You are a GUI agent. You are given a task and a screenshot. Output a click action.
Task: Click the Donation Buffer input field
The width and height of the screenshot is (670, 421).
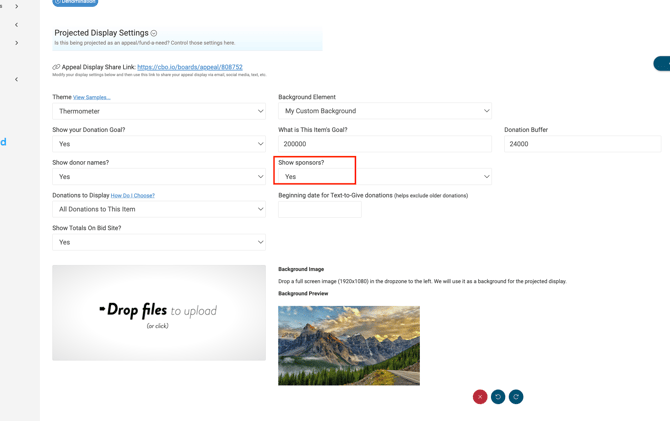click(582, 144)
